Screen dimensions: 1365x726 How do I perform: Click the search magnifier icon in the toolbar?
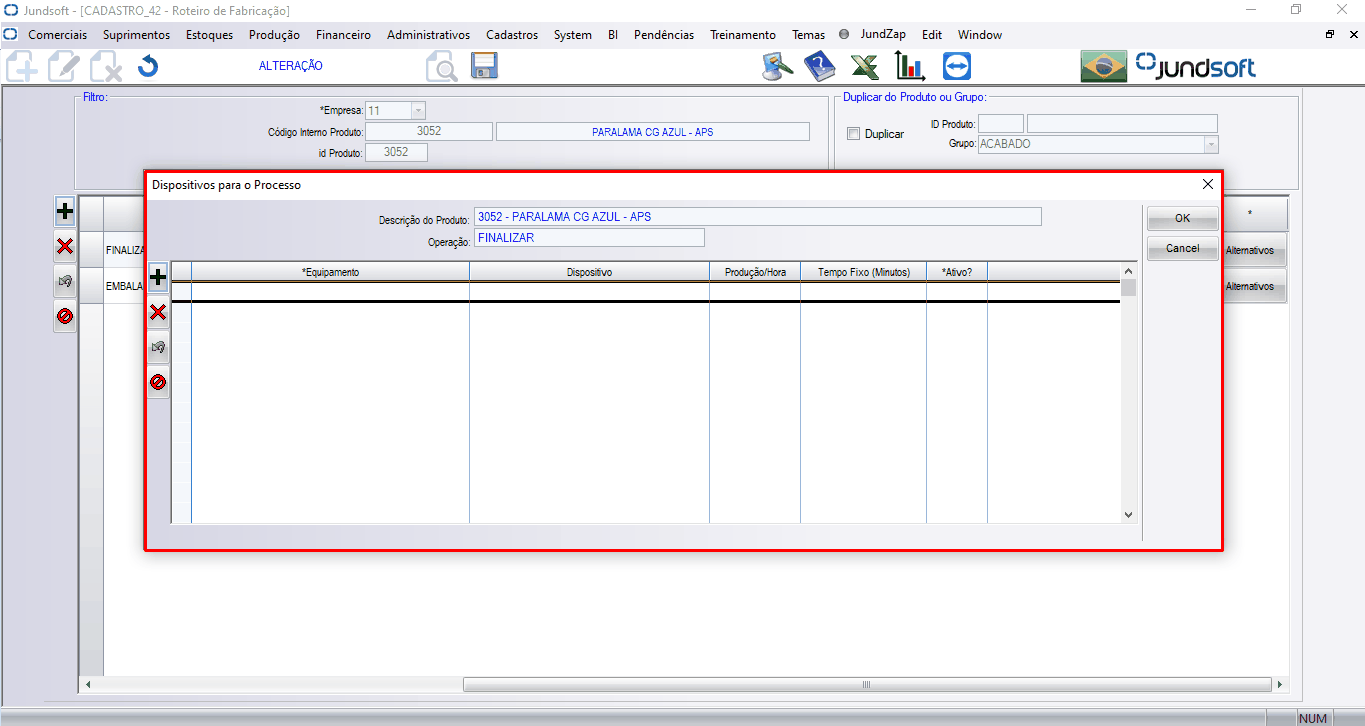(441, 67)
